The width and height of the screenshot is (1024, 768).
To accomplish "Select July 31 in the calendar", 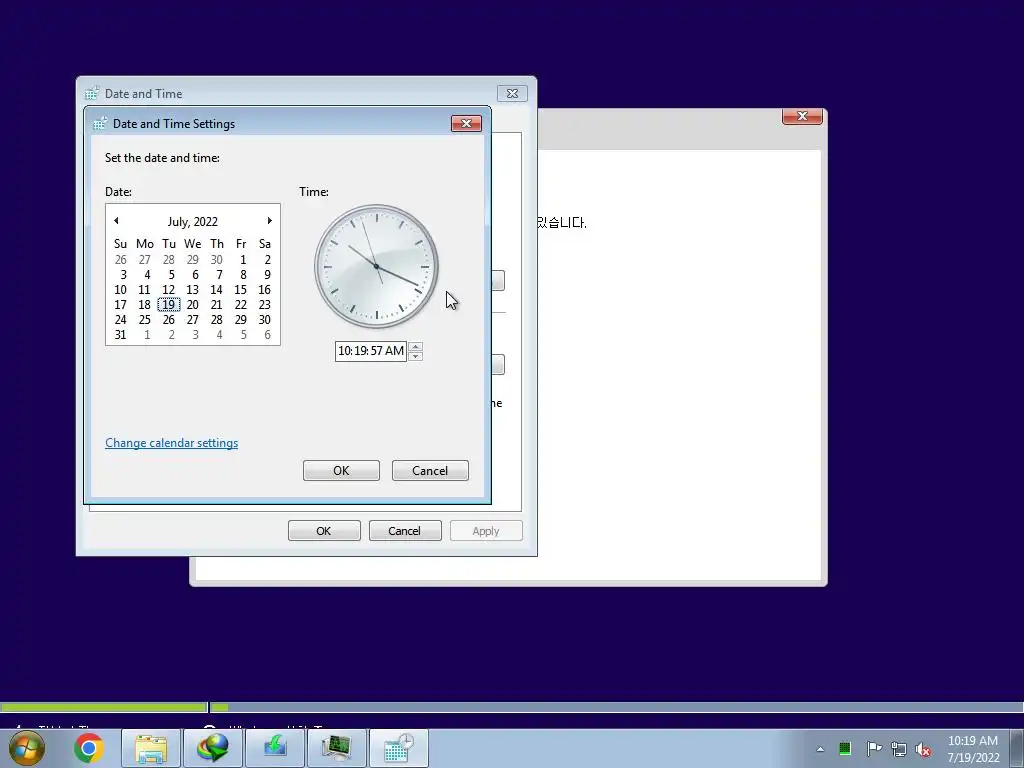I will [120, 334].
